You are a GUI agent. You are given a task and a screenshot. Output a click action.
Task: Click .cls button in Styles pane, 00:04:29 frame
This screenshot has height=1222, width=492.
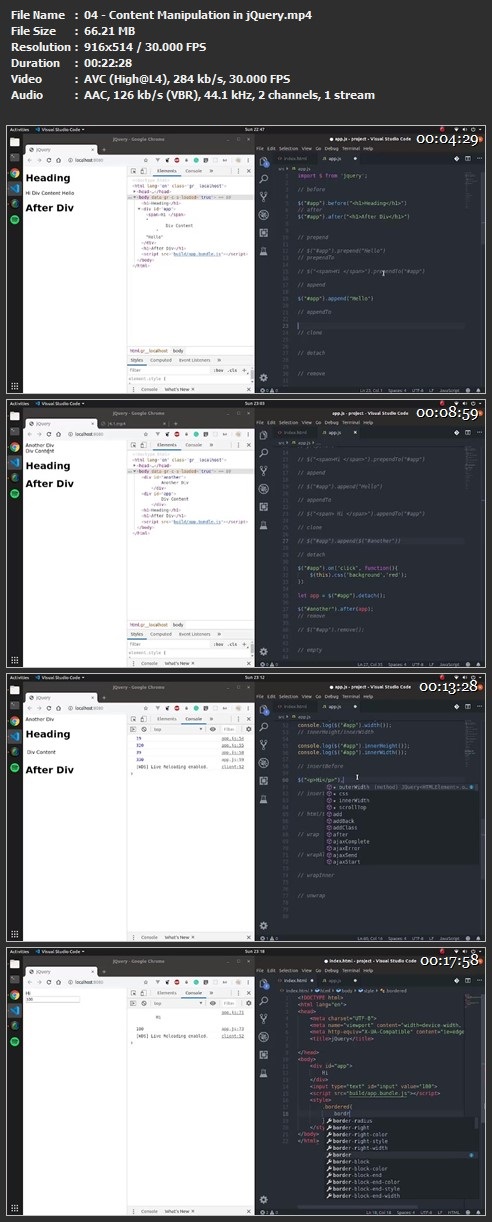232,370
